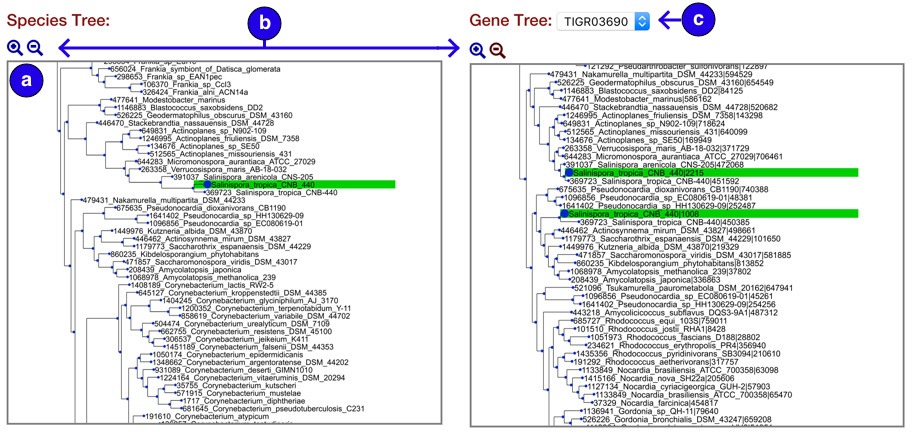913x435 pixels.
Task: Zoom in on the Gene Tree
Action: coord(477,51)
